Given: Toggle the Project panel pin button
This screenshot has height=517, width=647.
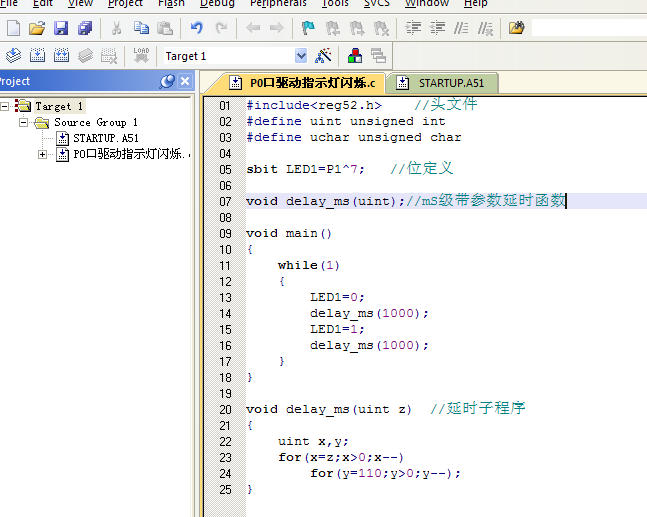Looking at the screenshot, I should [167, 81].
